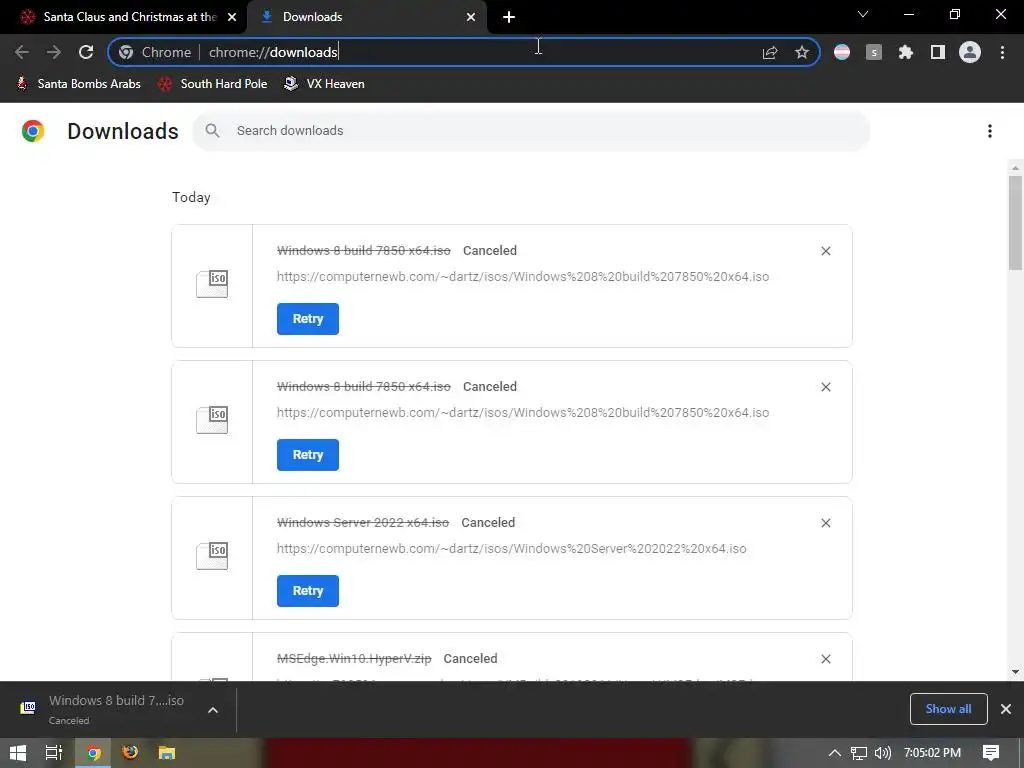The image size is (1024, 768).
Task: Remove the second Windows 8 build 7850 entry
Action: pos(825,387)
